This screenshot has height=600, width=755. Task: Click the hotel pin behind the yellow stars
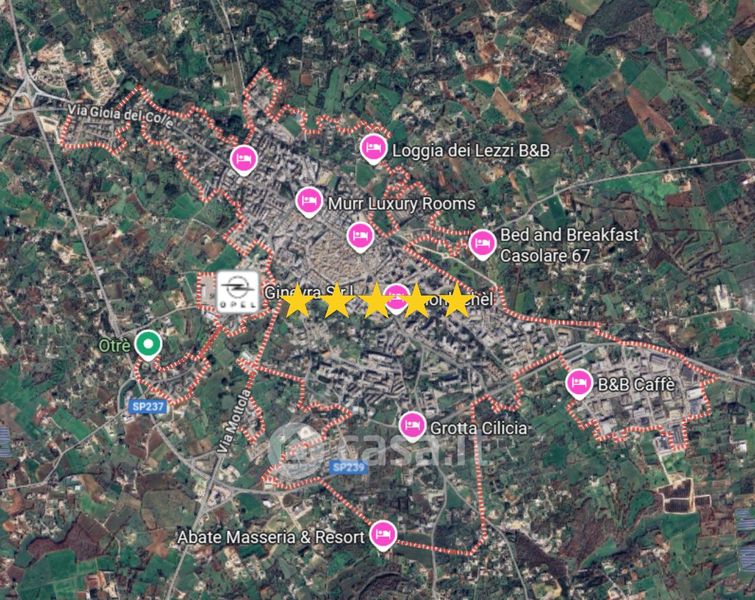[x=396, y=299]
